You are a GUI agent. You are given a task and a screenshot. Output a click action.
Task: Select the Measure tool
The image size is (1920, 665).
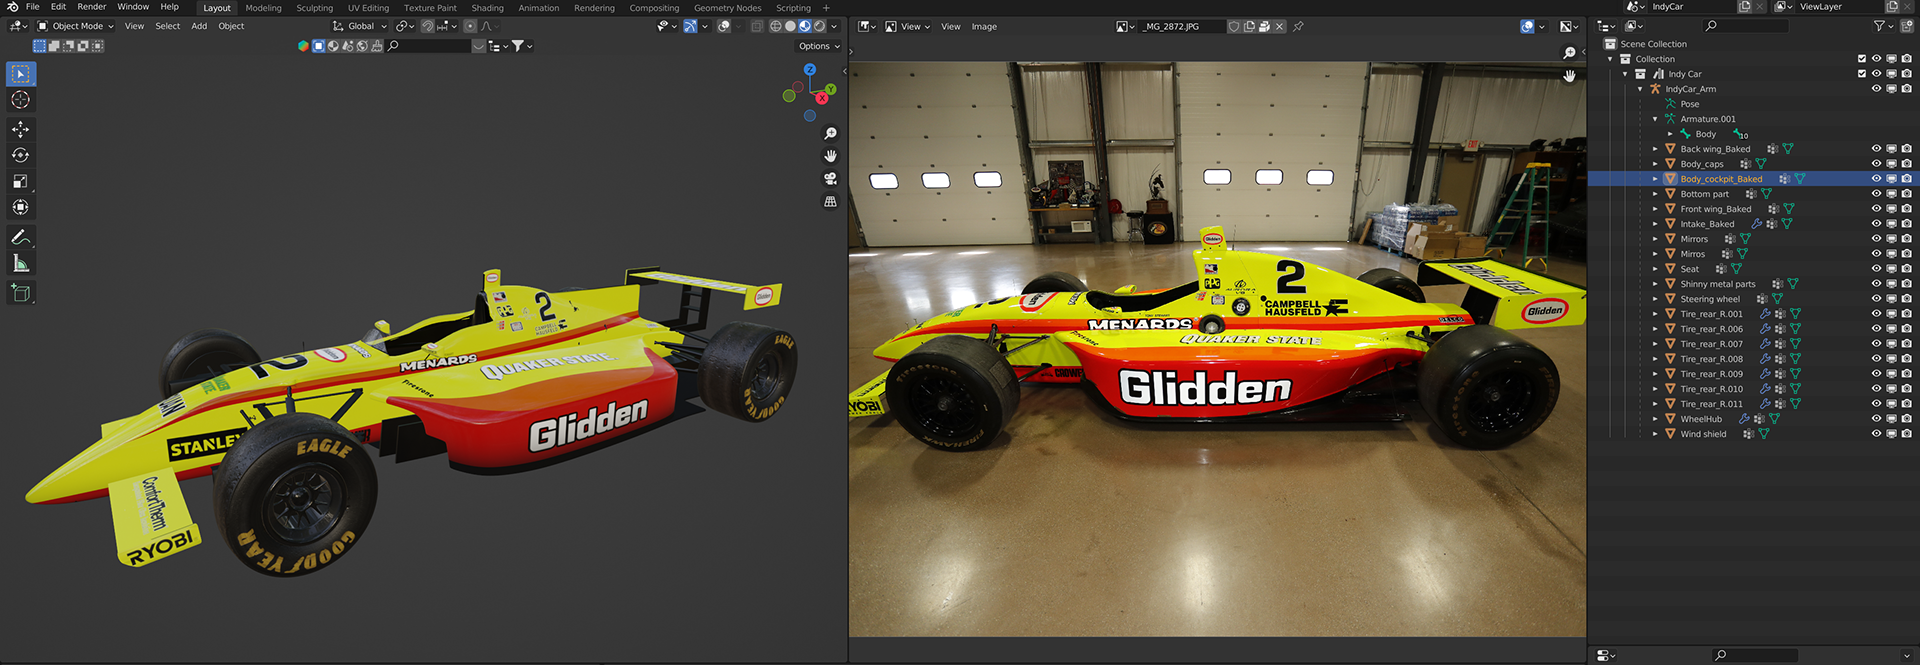(x=21, y=263)
